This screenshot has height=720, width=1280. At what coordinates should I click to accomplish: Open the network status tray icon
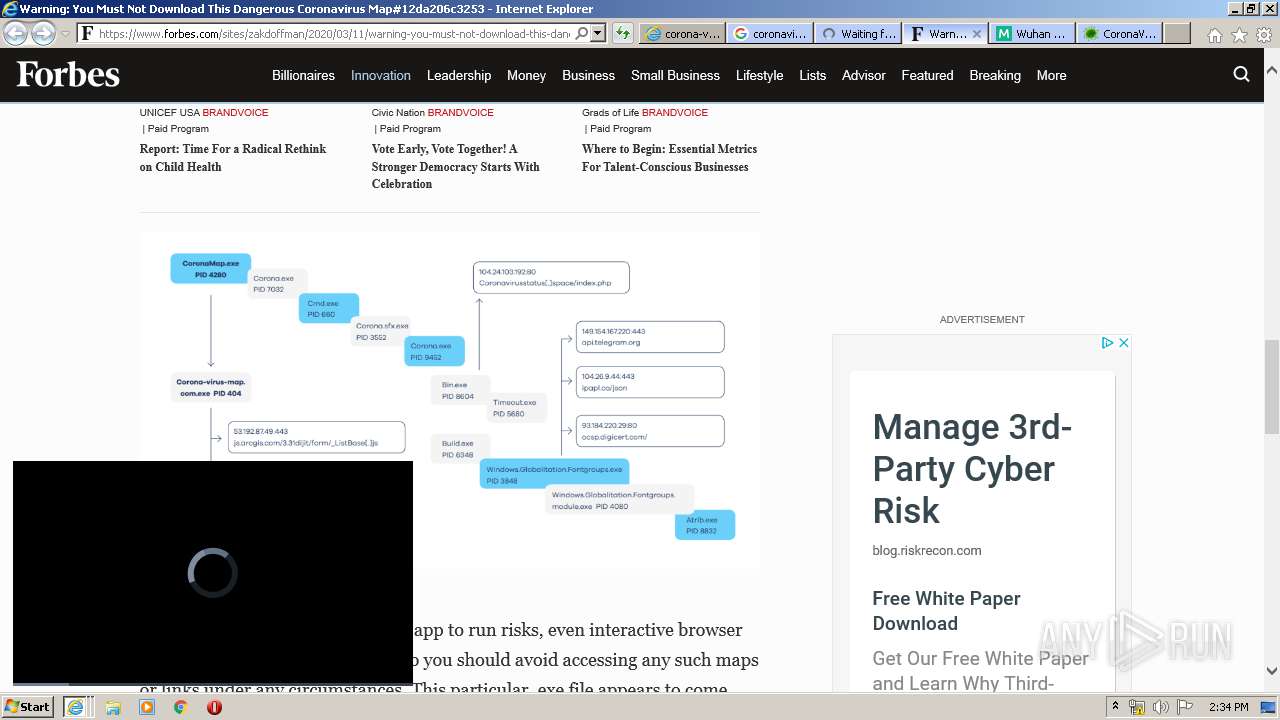1137,707
